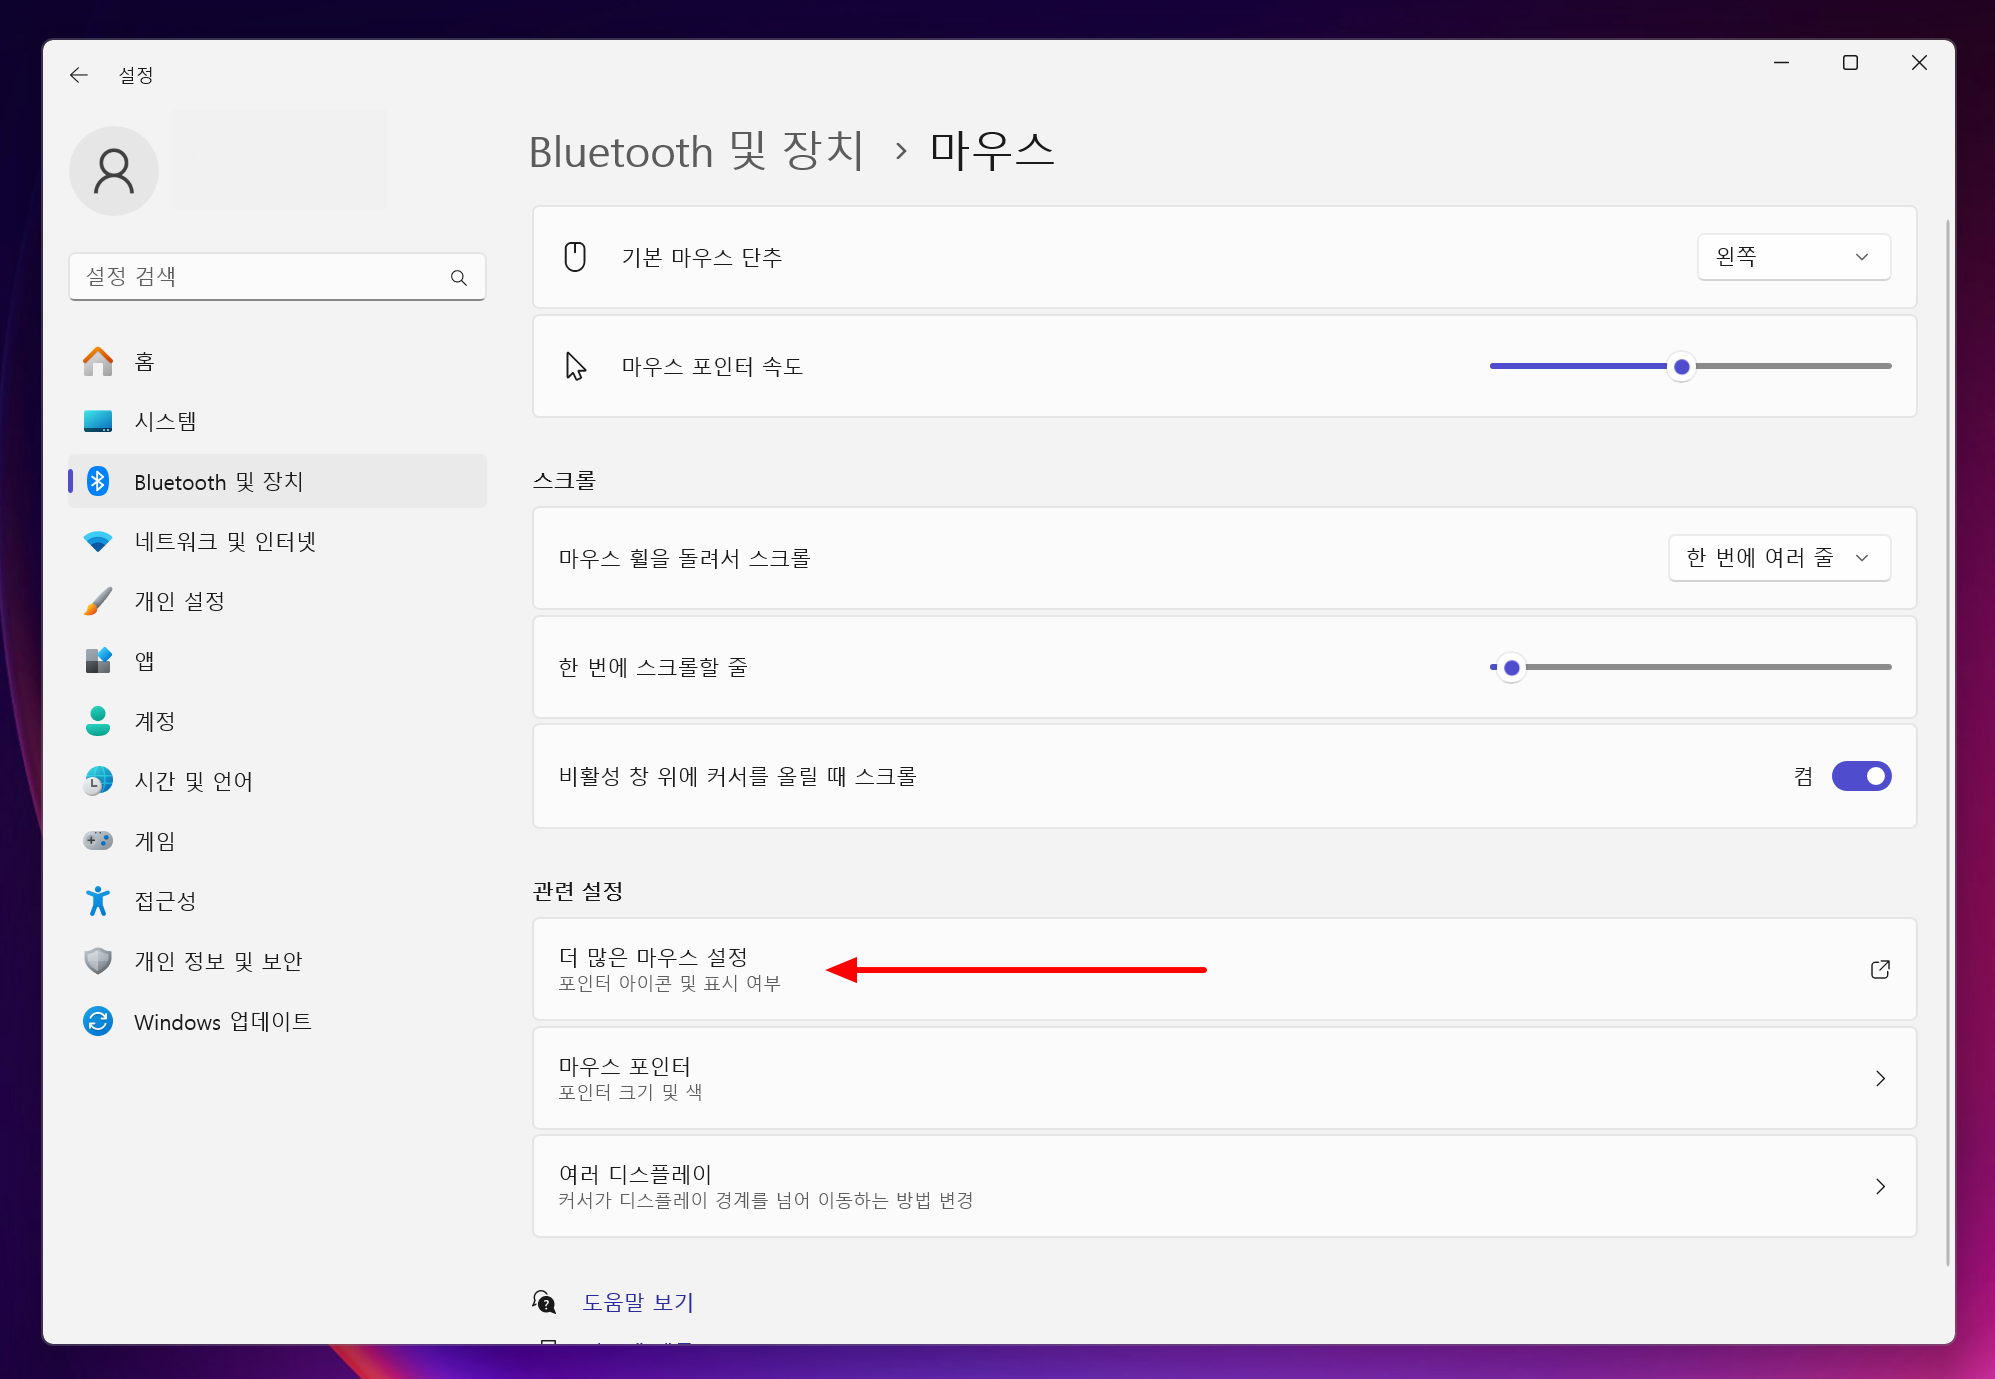Select 개인 설정 in sidebar
The height and width of the screenshot is (1379, 1995).
click(179, 601)
